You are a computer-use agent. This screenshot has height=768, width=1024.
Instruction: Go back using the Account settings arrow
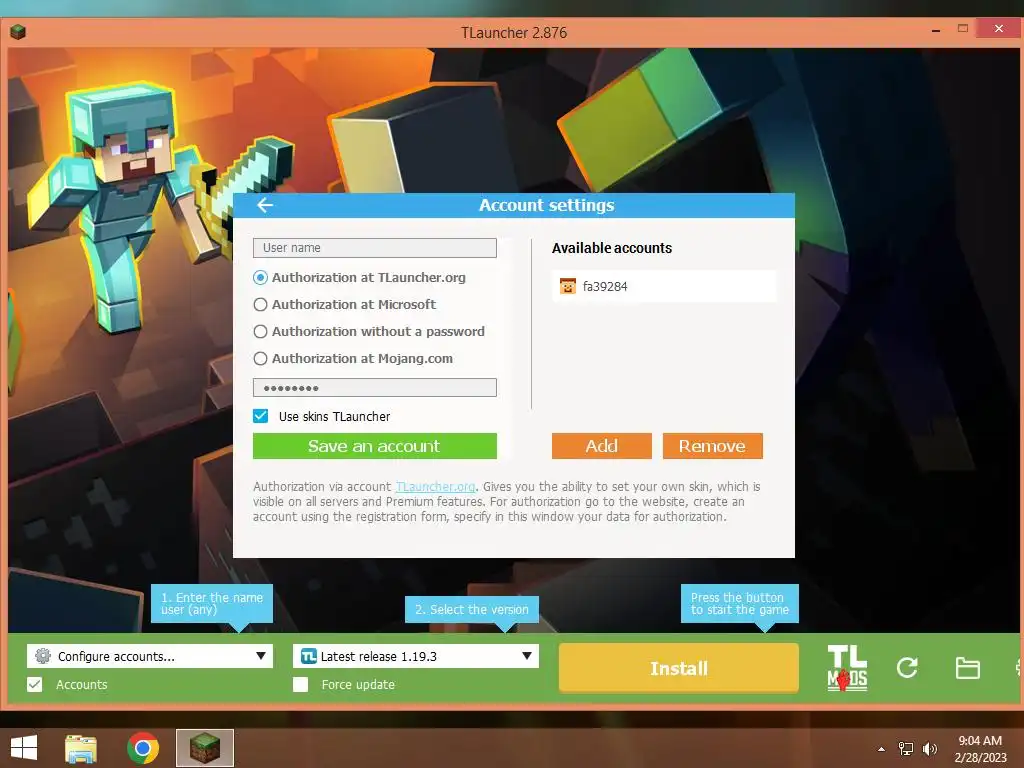coord(264,205)
